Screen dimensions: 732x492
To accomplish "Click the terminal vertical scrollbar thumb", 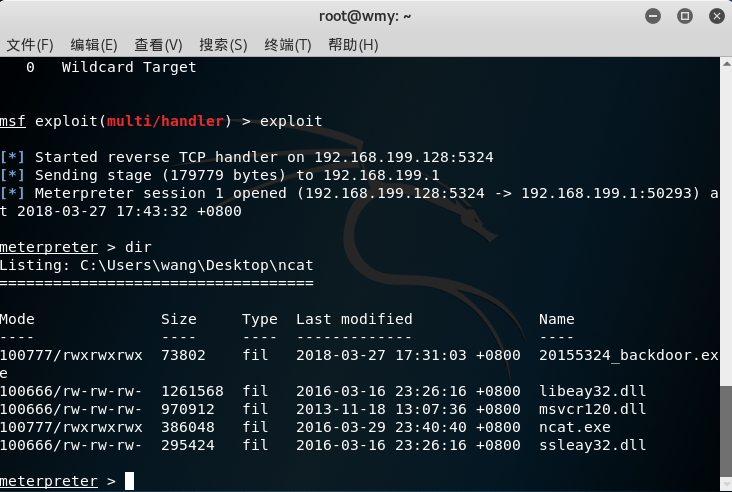I will click(x=726, y=432).
